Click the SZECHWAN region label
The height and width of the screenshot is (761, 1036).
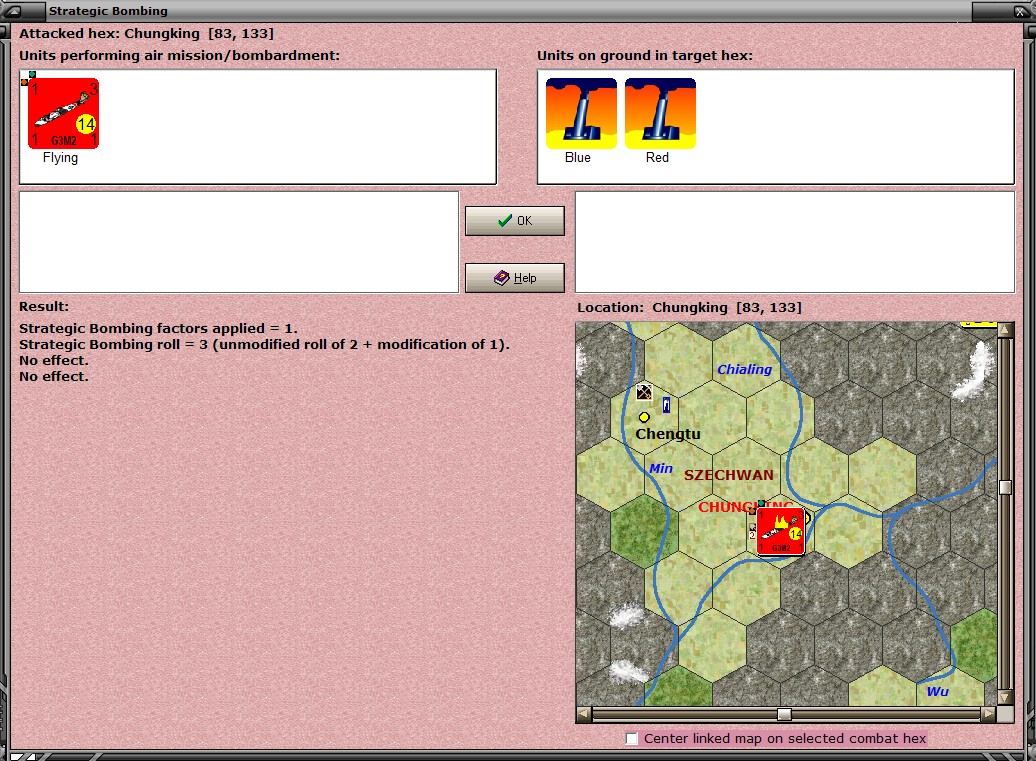(x=728, y=475)
